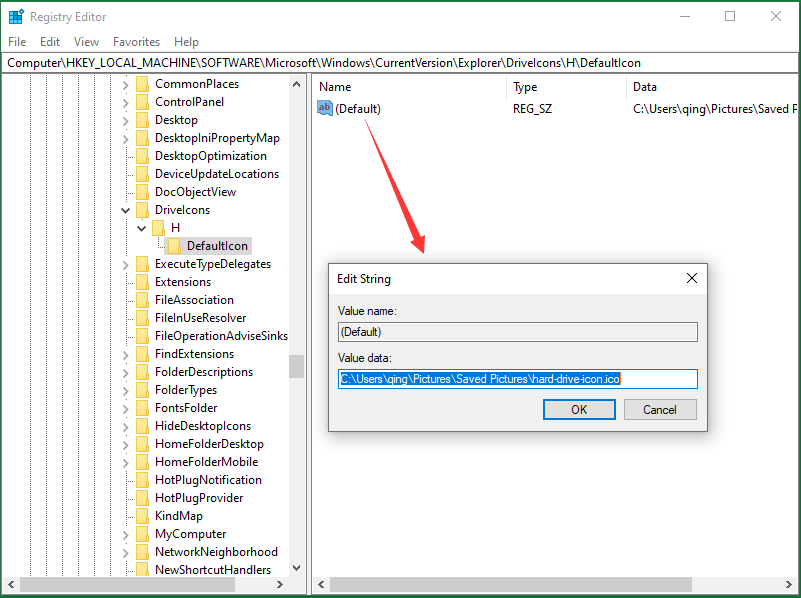
Task: Click the tree pane scroll-down arrow
Action: coord(296,568)
